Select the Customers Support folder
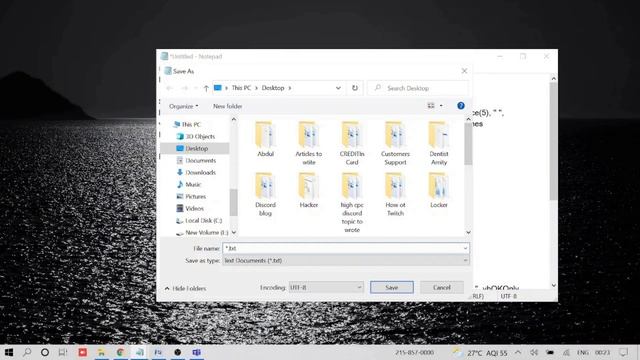Screen dimensions: 640x360 [395, 143]
